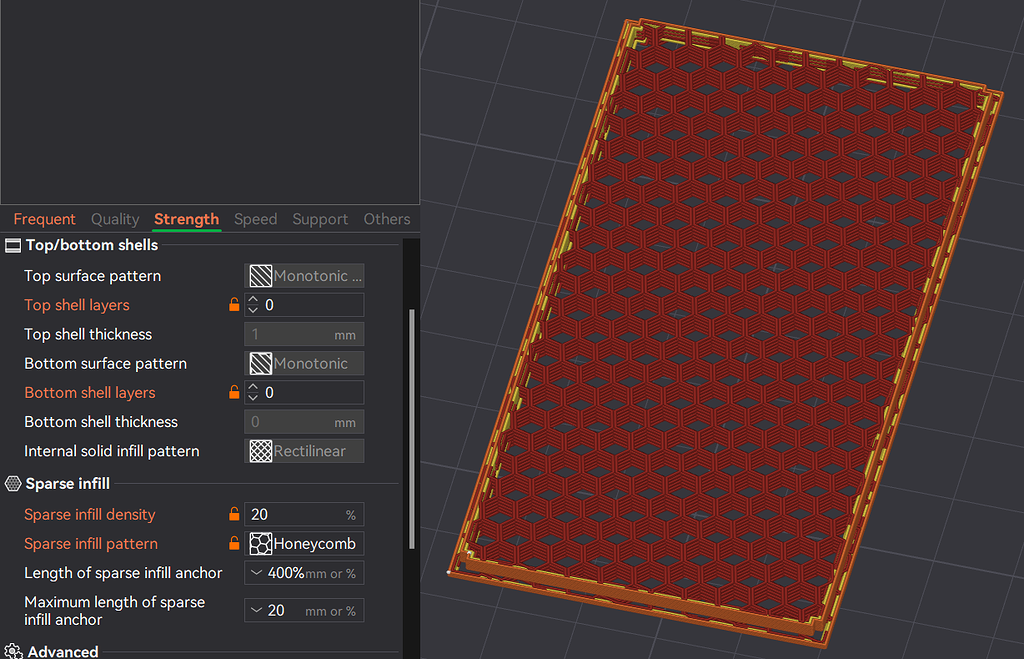Click the Sparse infill density label
Screen dimensions: 1024x659
pos(89,515)
